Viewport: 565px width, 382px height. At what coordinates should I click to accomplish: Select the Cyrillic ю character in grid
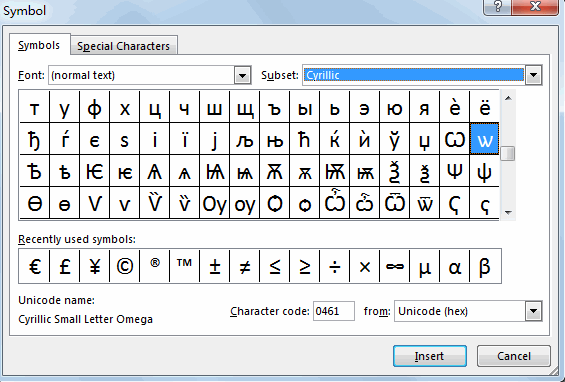pyautogui.click(x=395, y=107)
